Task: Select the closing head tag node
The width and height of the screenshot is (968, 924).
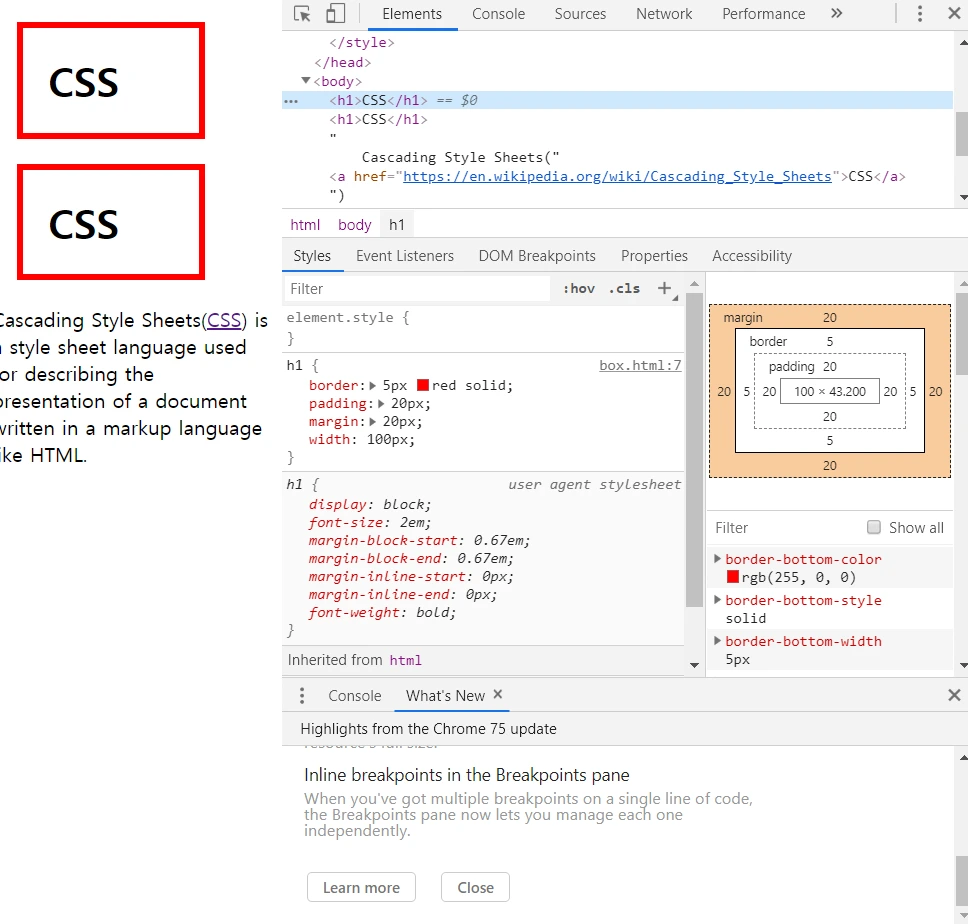Action: pos(342,62)
